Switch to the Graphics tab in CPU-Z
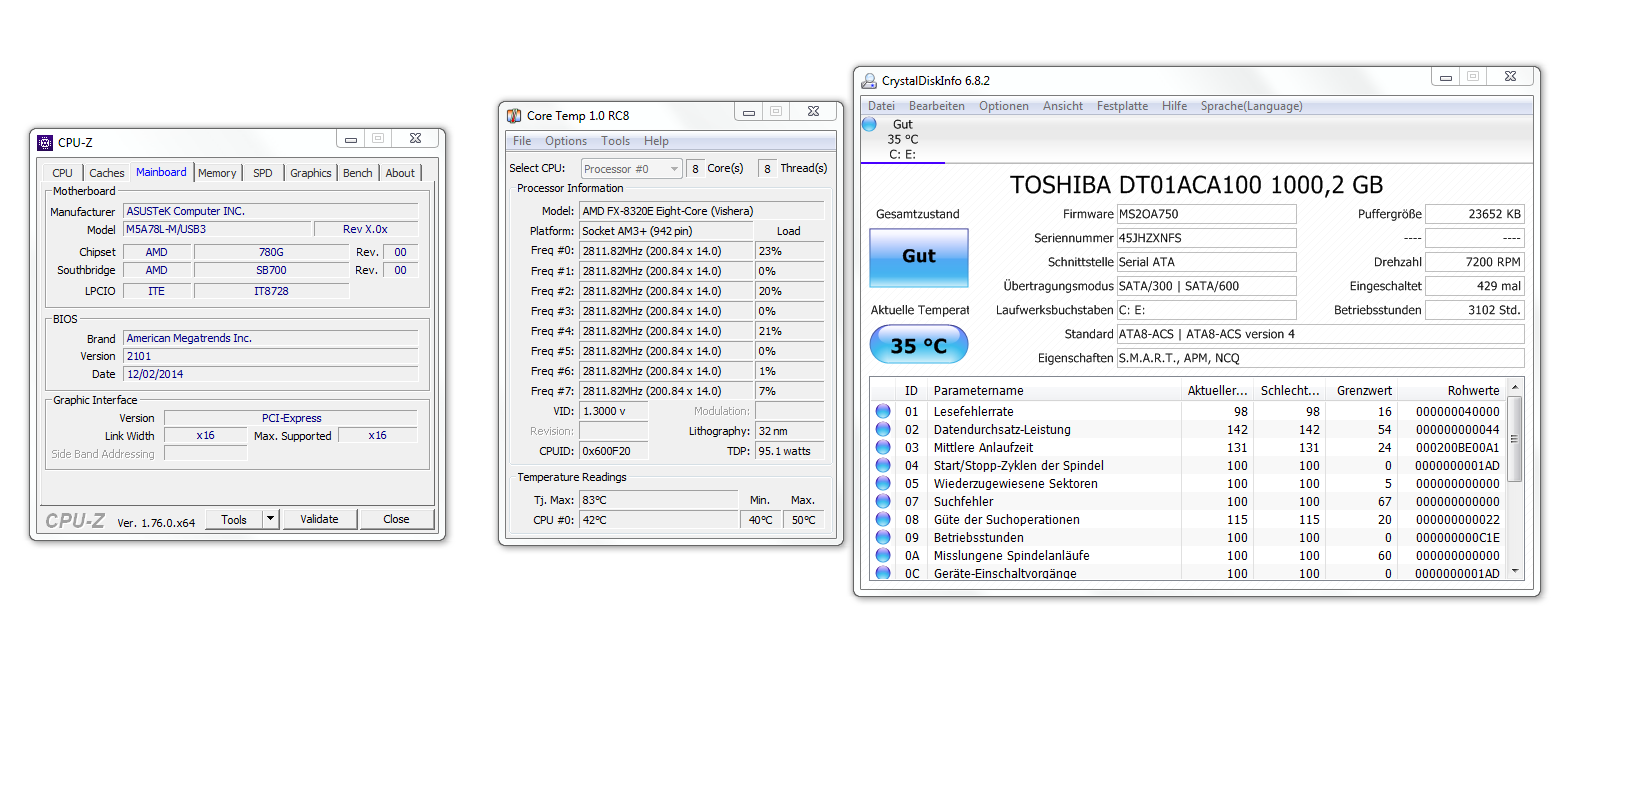This screenshot has width=1644, height=794. tap(310, 173)
